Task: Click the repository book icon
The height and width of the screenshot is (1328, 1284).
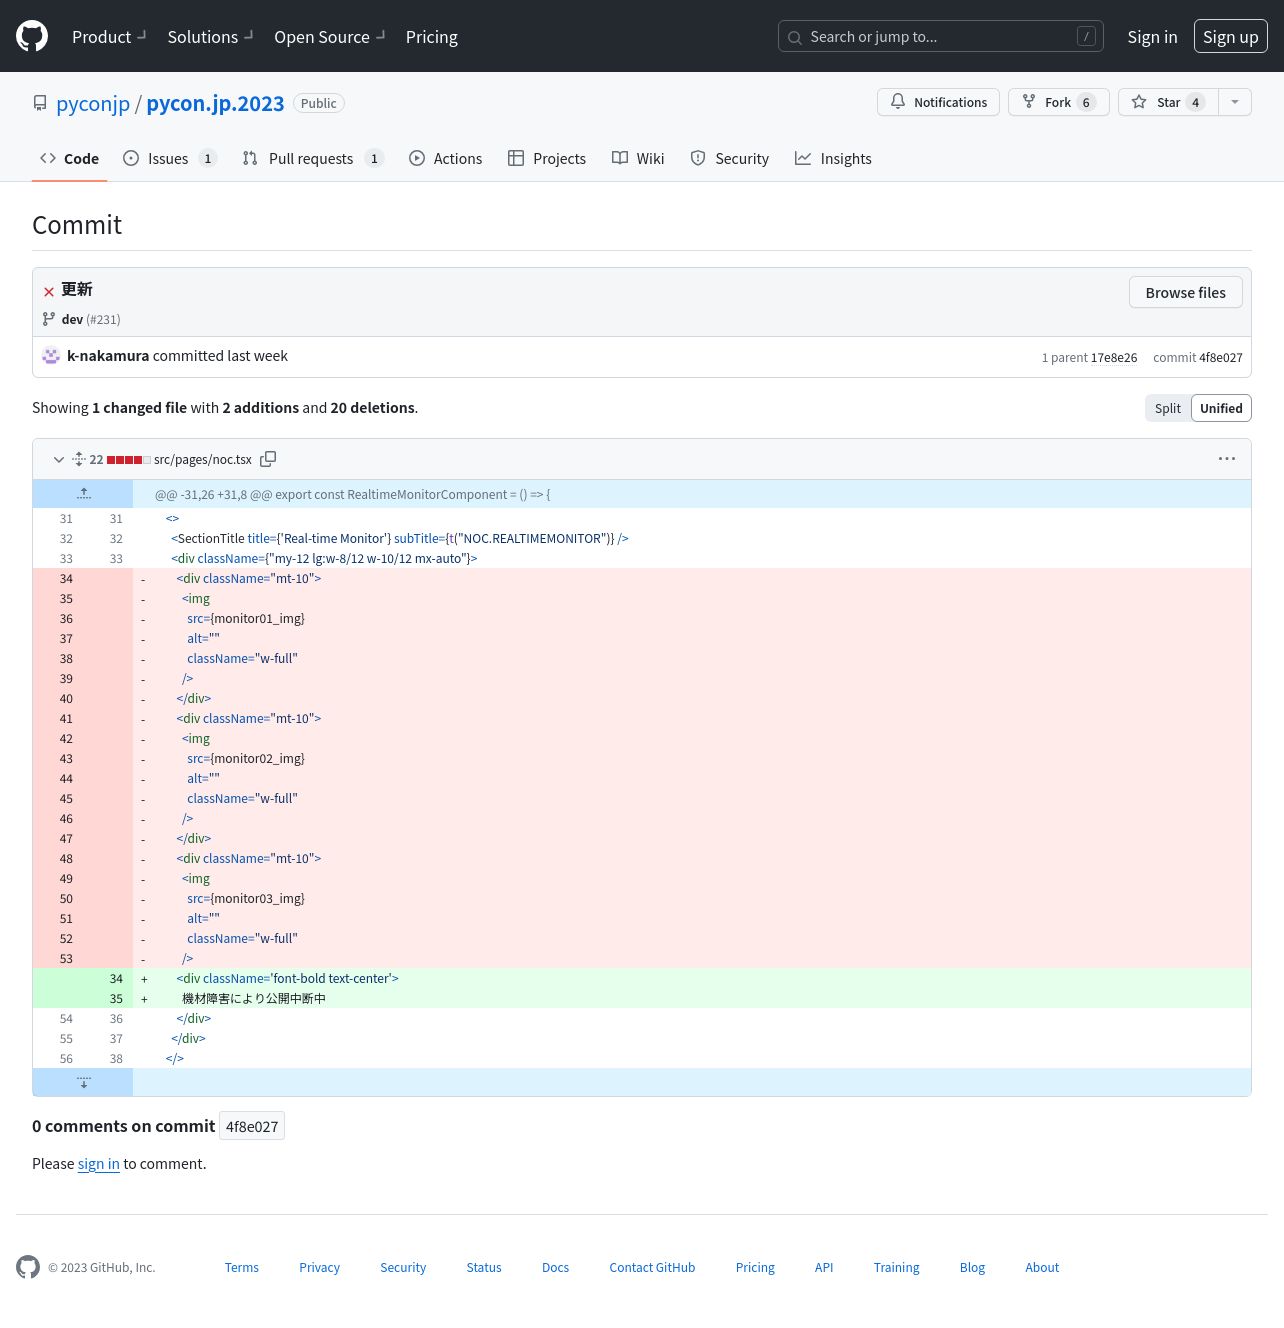Action: point(40,103)
